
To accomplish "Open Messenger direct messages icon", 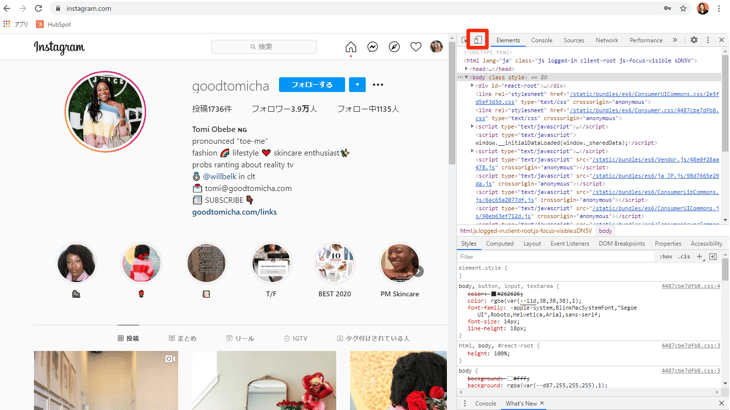I will point(372,47).
